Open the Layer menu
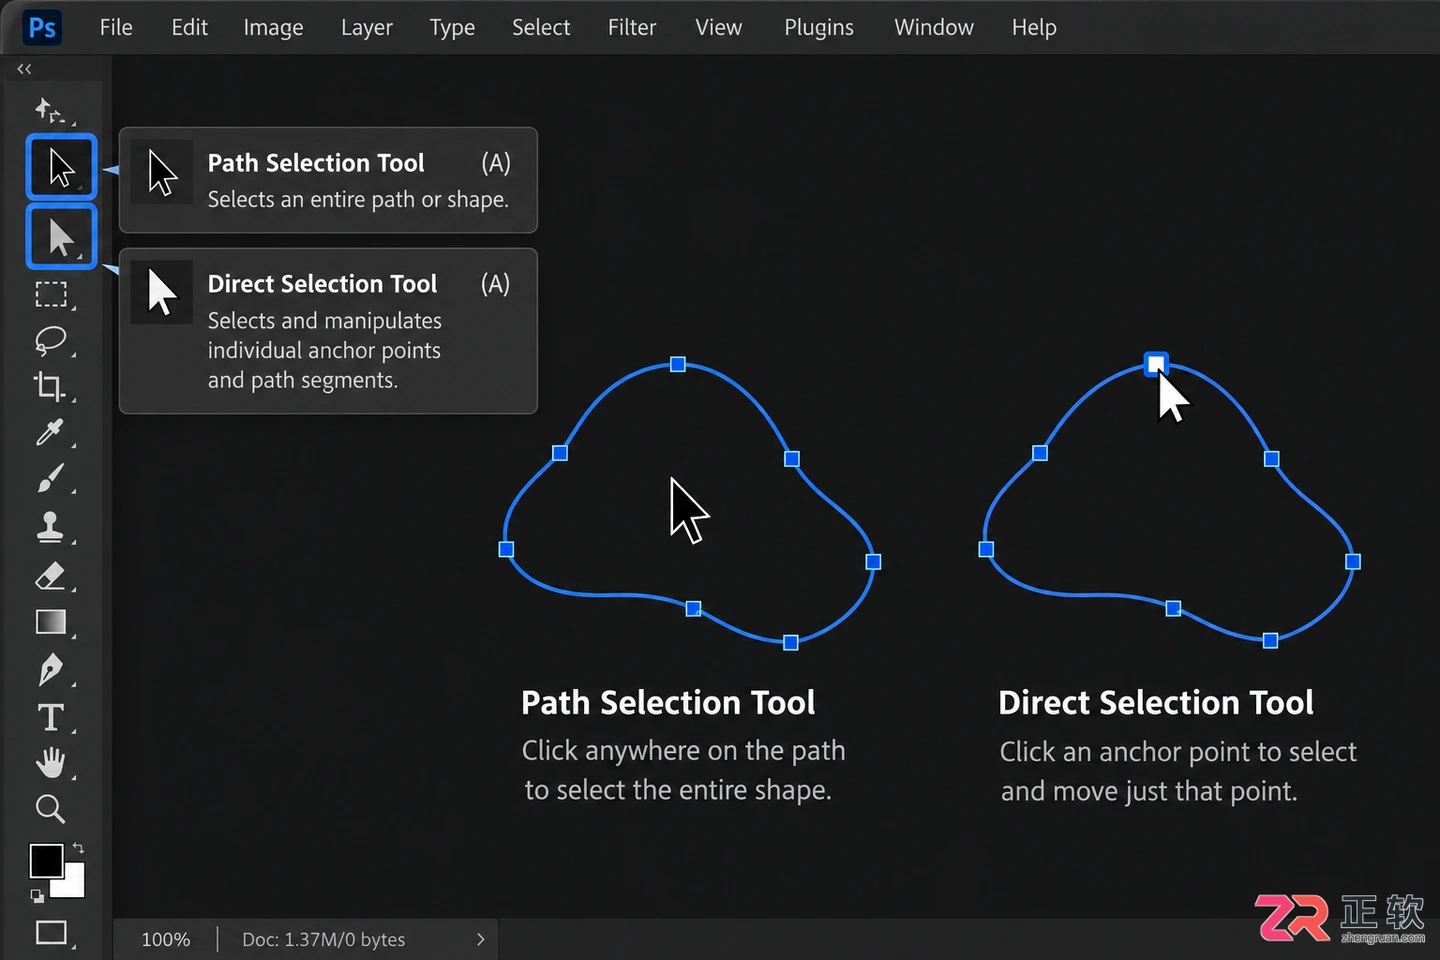 [x=366, y=27]
